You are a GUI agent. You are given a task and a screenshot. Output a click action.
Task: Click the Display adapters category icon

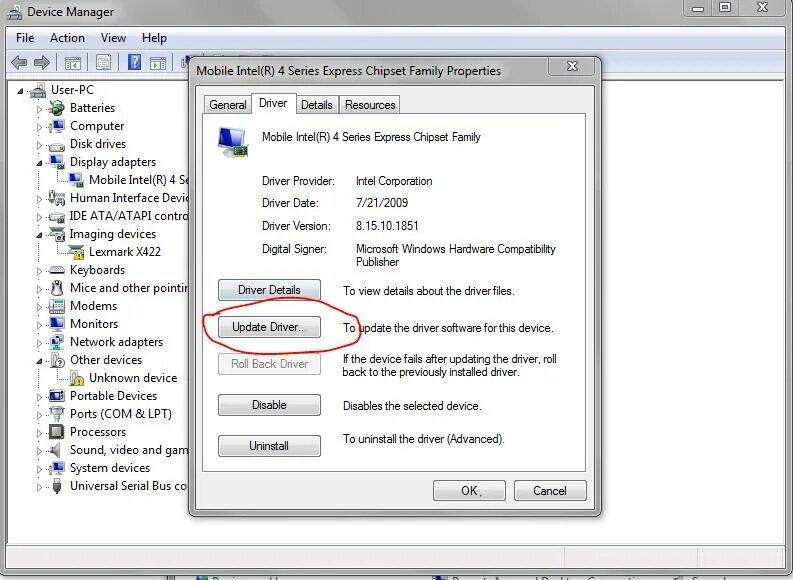(57, 162)
